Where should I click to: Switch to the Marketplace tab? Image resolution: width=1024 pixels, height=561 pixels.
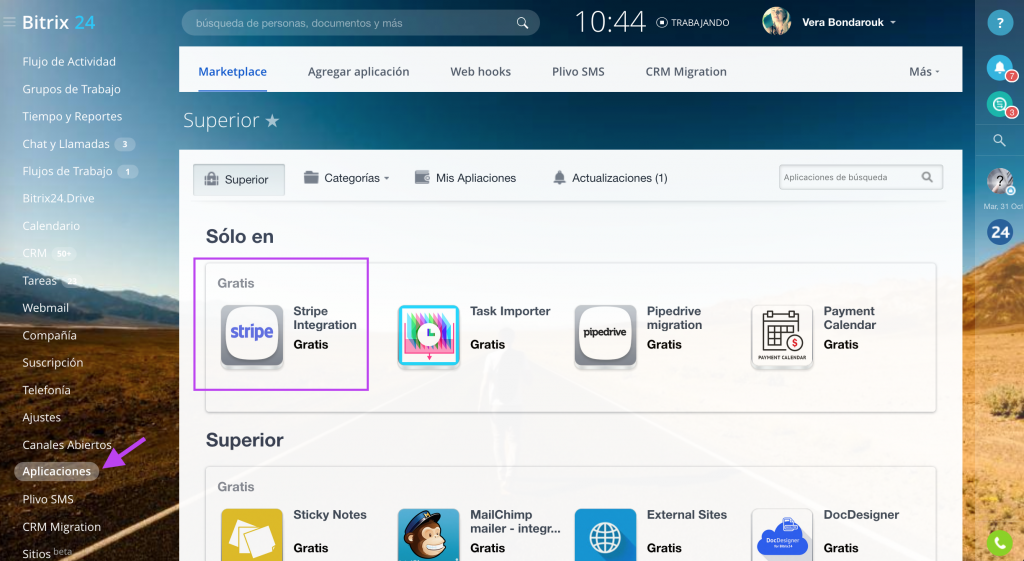tap(232, 72)
